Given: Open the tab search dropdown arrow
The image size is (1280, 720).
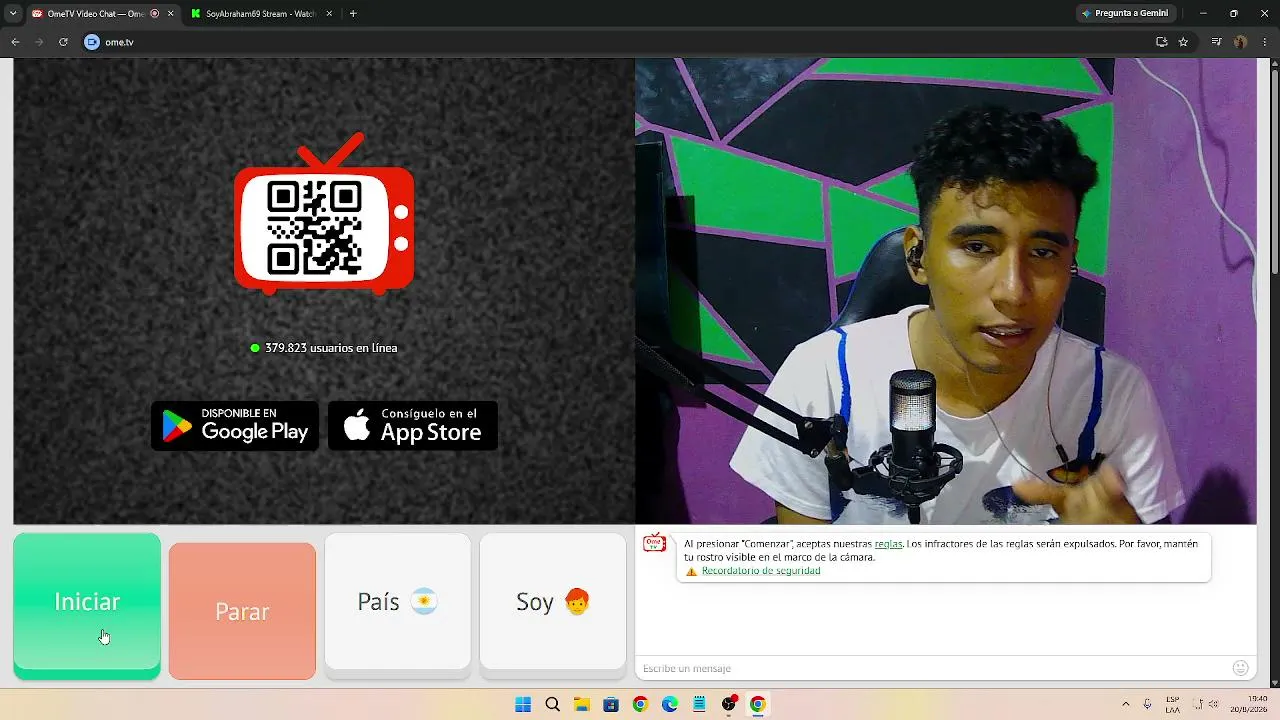Looking at the screenshot, I should click(x=12, y=14).
